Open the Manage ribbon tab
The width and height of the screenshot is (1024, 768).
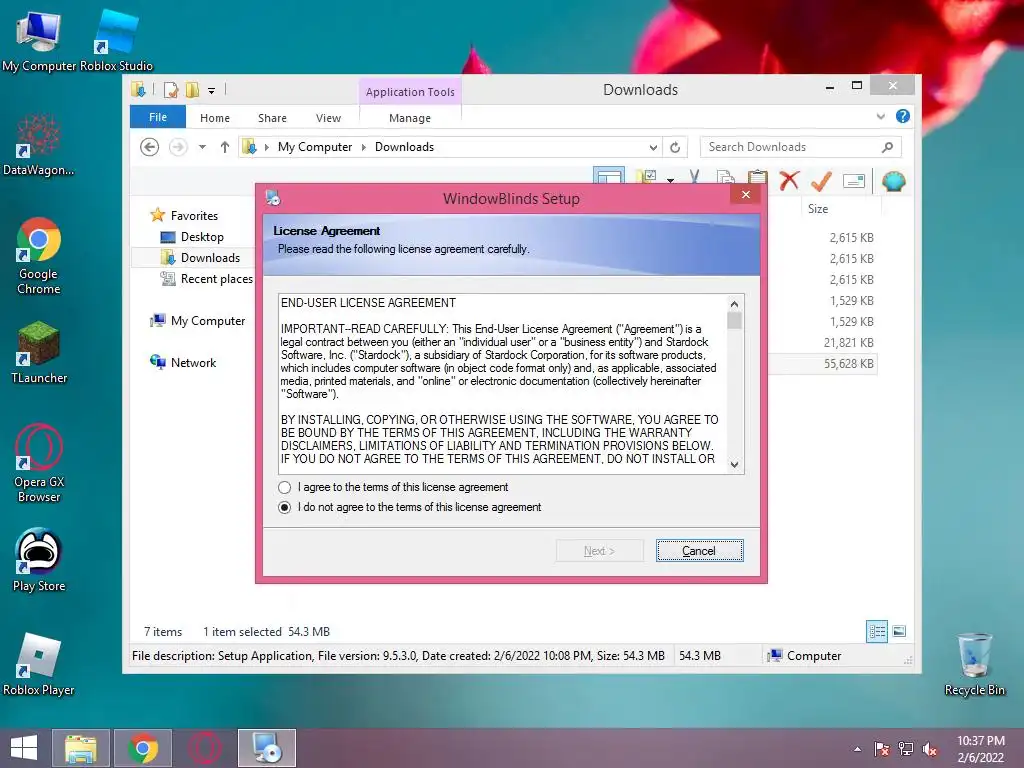click(x=410, y=118)
